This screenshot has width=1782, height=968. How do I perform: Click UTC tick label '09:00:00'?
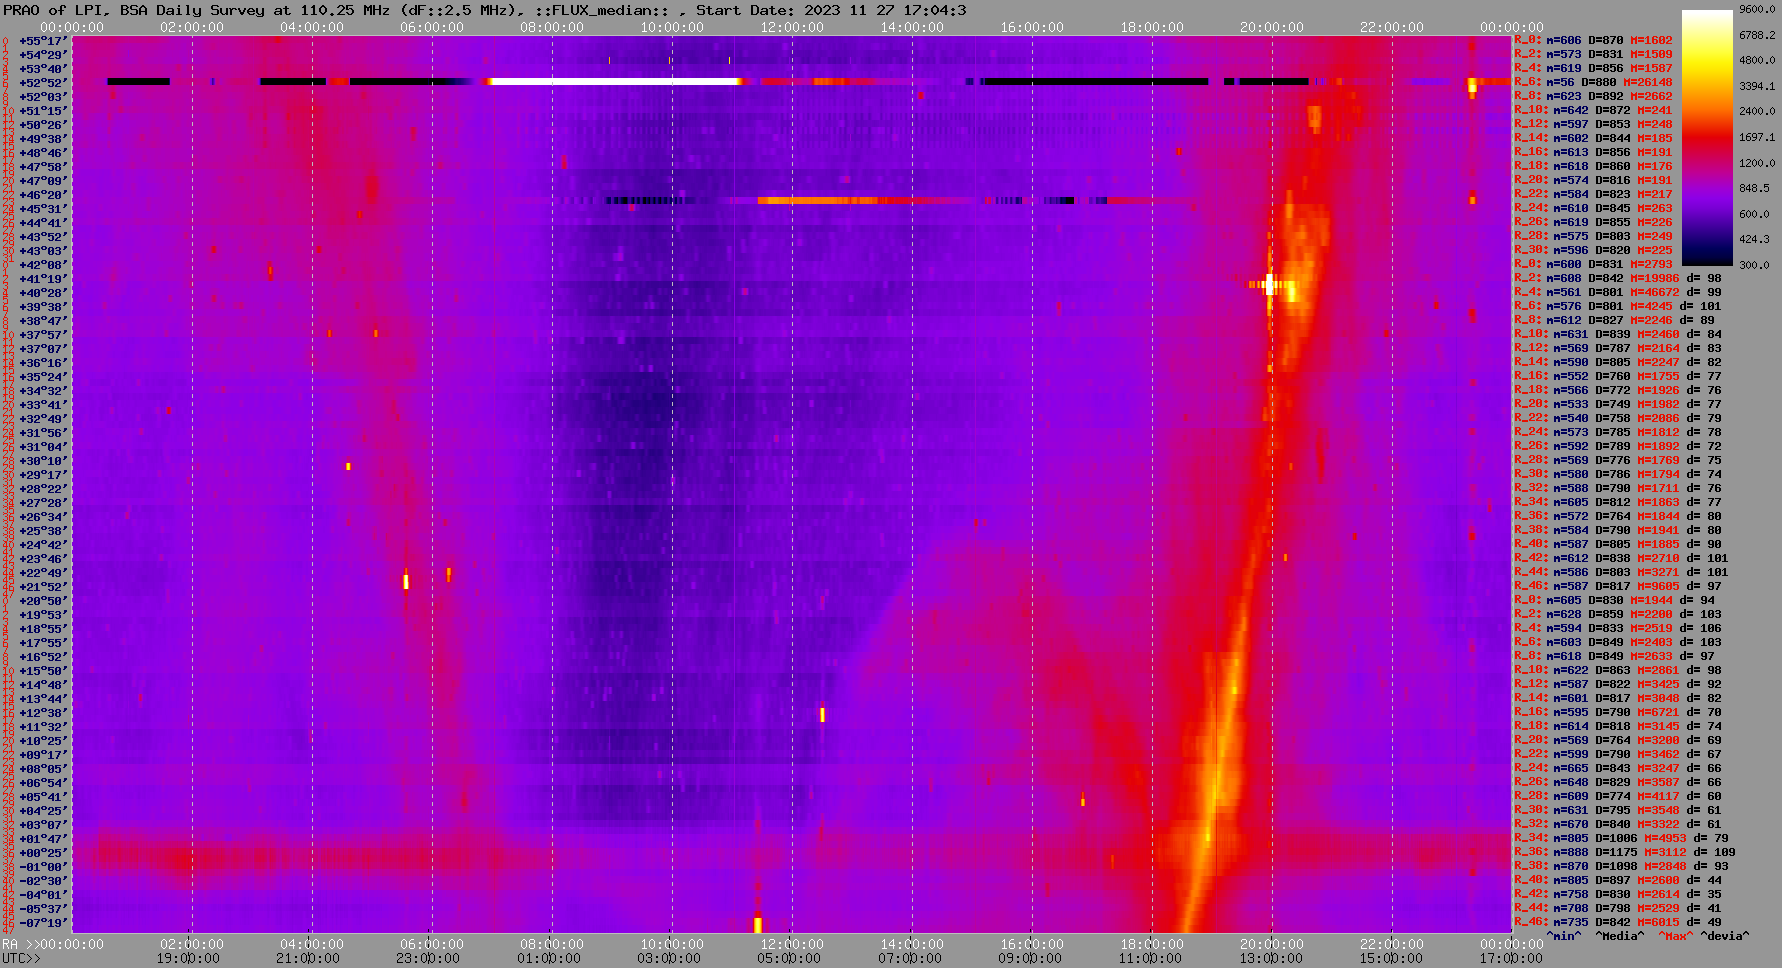(x=1030, y=958)
